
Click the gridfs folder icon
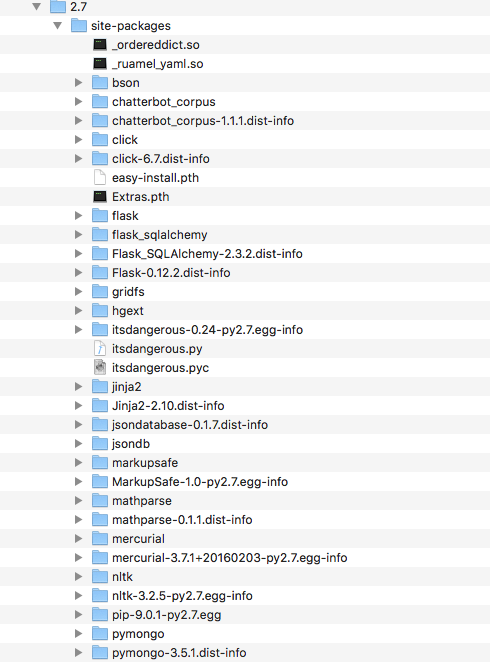[100, 291]
